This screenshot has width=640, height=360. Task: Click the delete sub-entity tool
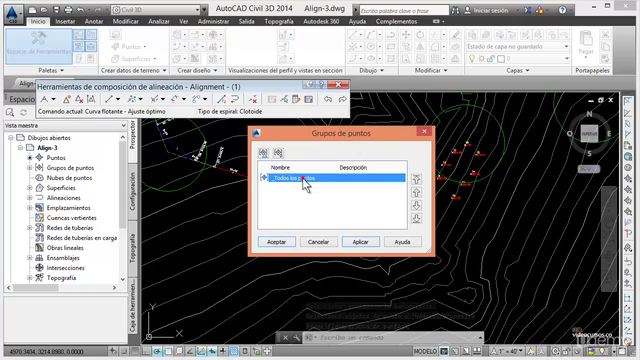(253, 99)
